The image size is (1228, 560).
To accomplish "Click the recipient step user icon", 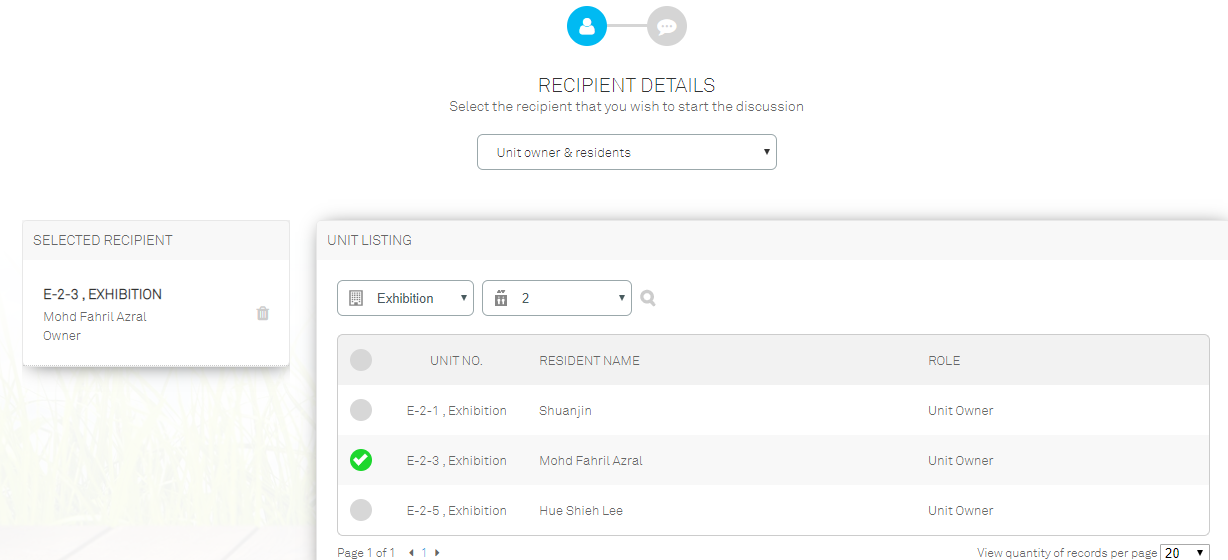I will click(x=587, y=26).
